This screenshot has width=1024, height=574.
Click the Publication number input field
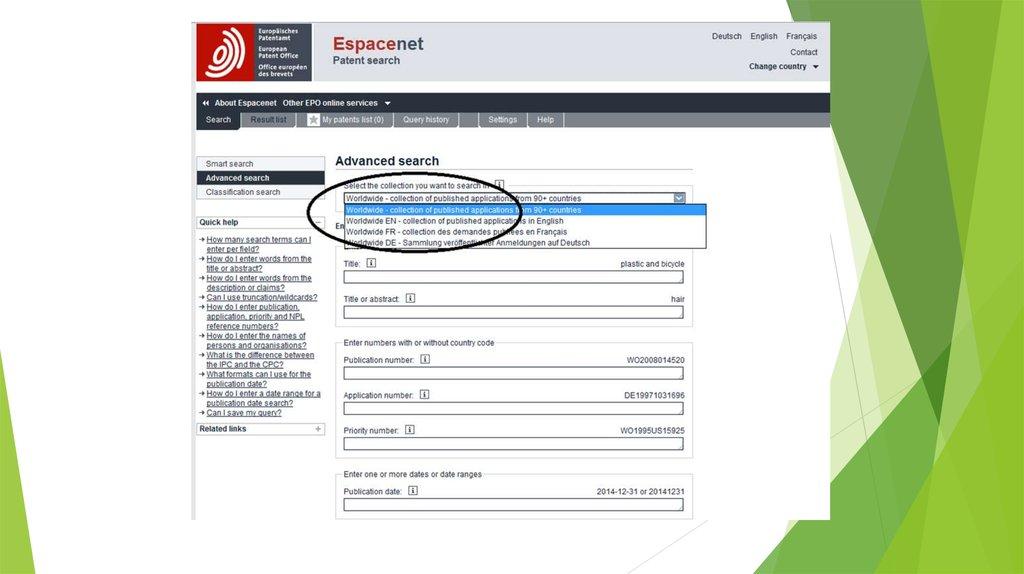(x=513, y=373)
